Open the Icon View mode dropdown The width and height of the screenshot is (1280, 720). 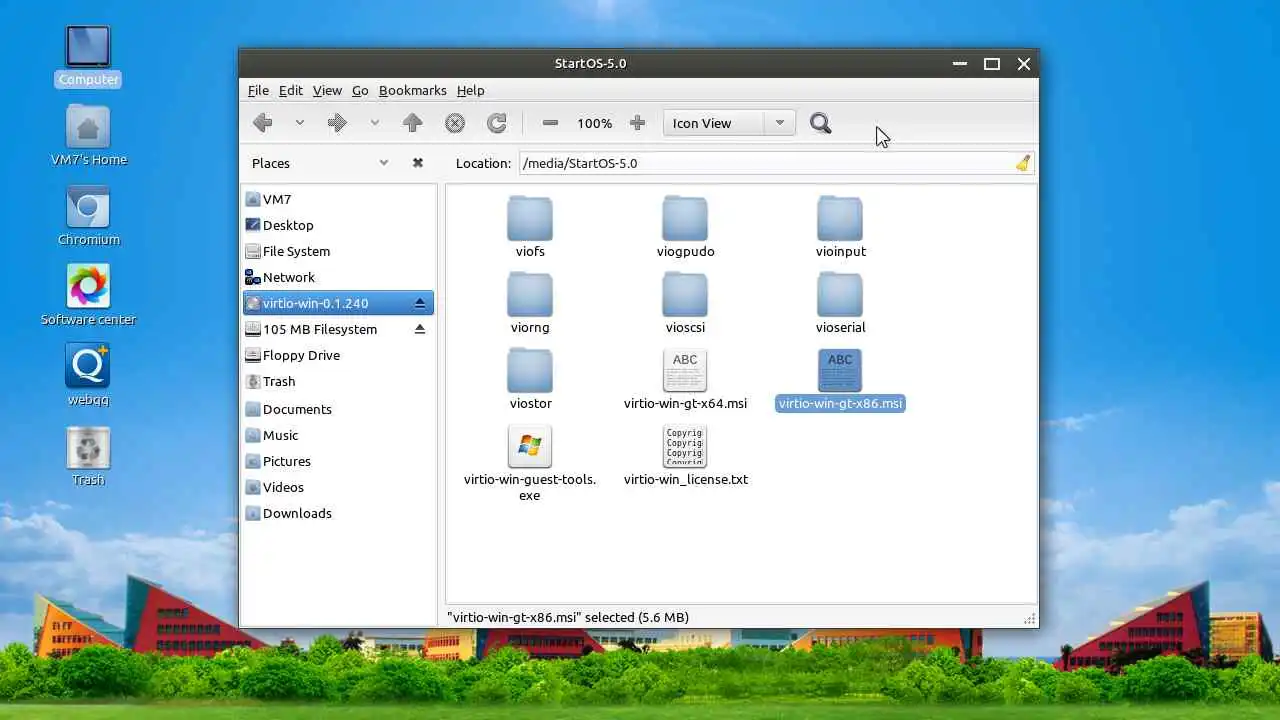(729, 123)
